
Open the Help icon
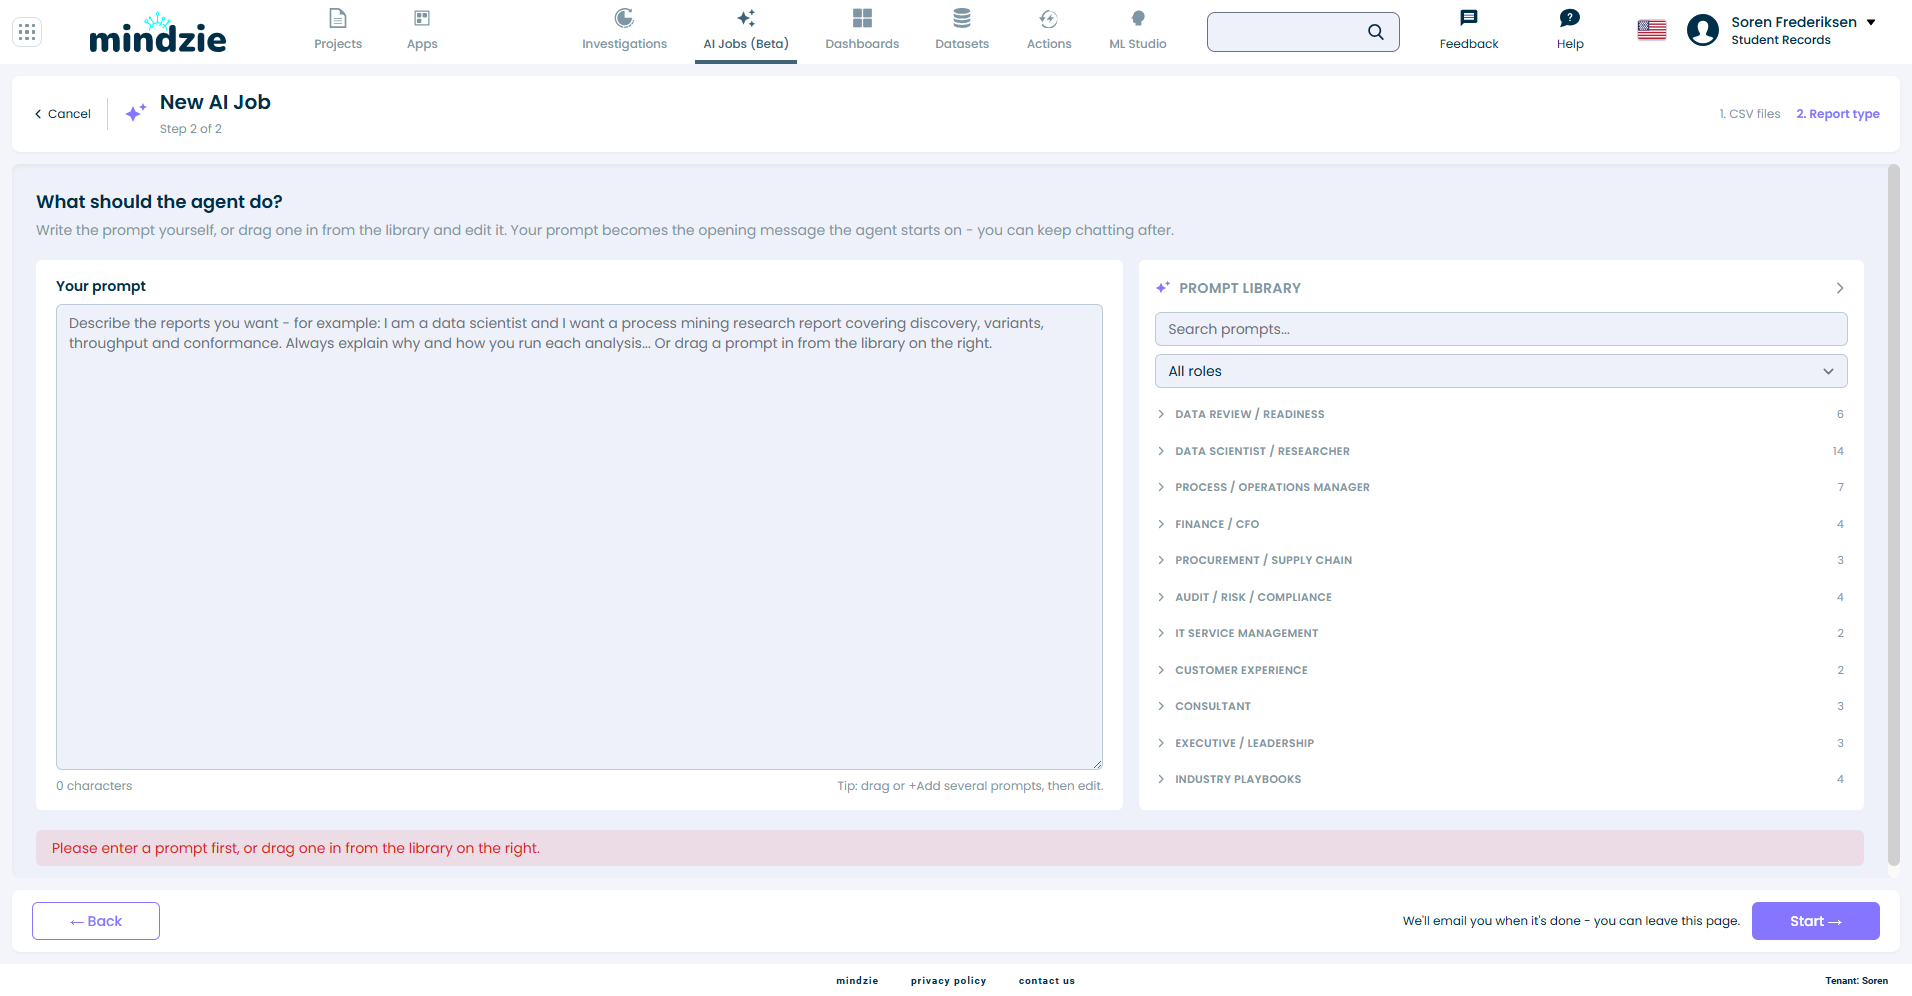(1570, 18)
